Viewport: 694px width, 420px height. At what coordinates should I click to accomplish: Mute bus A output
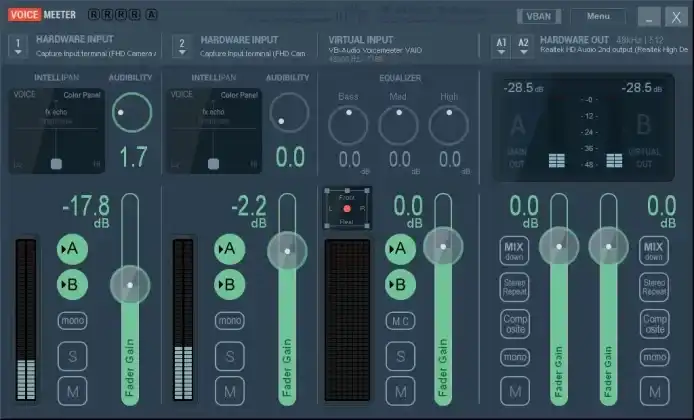514,391
